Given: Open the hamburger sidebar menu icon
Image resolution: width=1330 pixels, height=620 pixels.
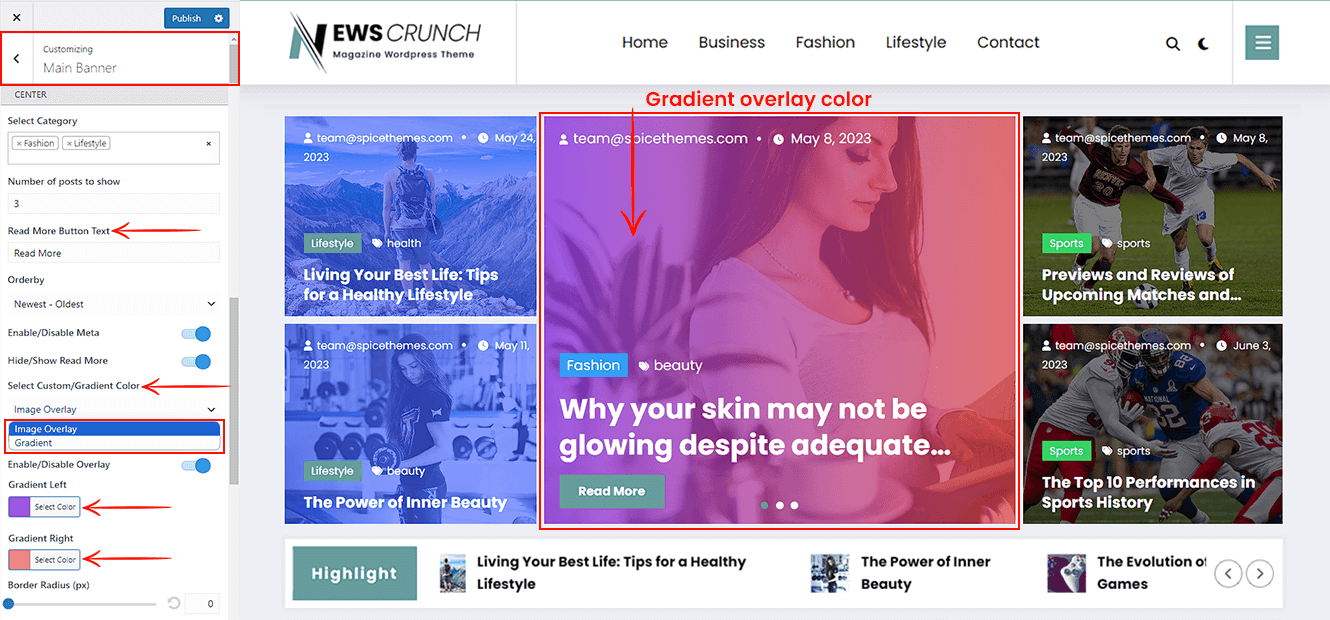Looking at the screenshot, I should coord(1262,42).
